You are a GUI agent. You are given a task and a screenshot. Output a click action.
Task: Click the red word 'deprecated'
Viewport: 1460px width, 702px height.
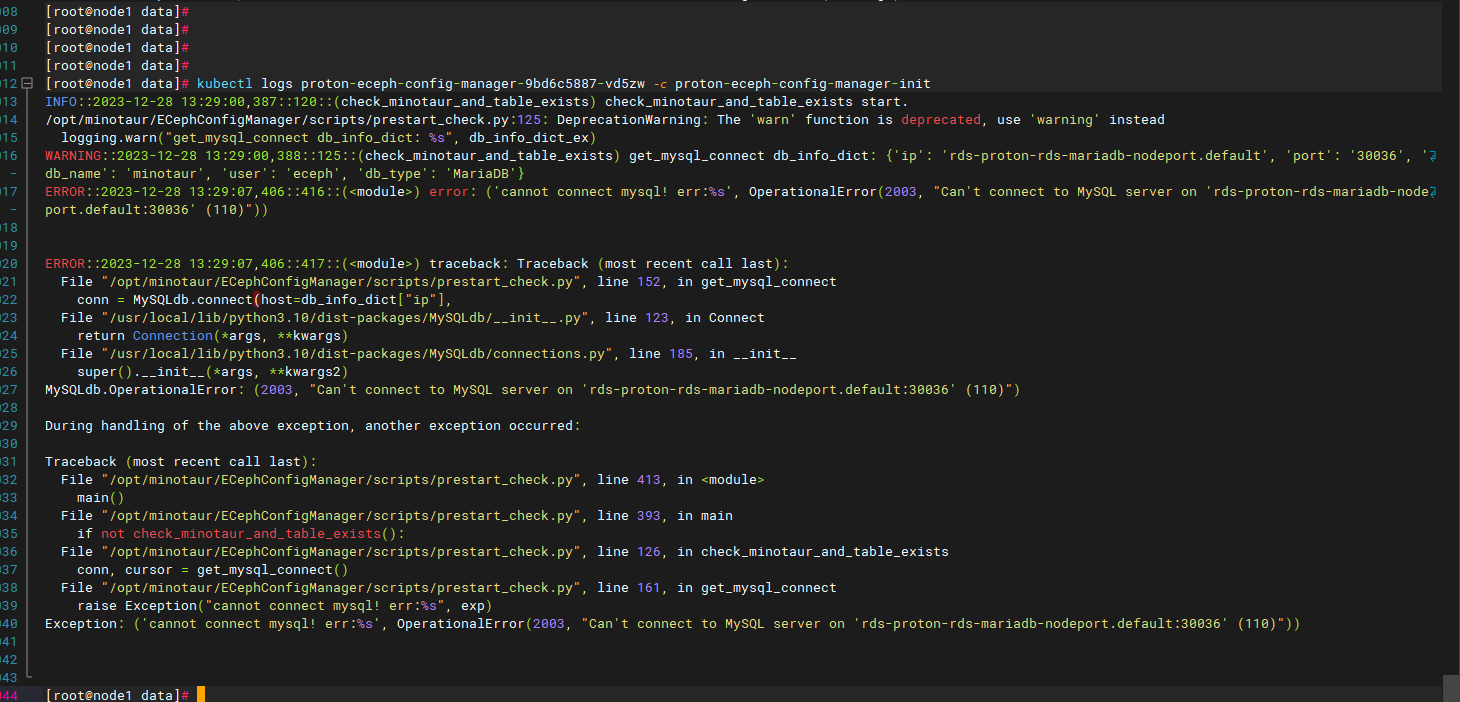pos(940,120)
